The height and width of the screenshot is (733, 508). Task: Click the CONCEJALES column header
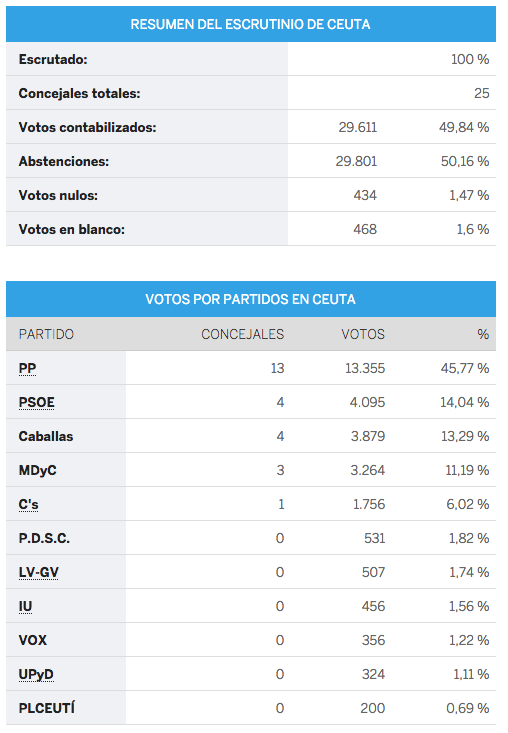[243, 334]
